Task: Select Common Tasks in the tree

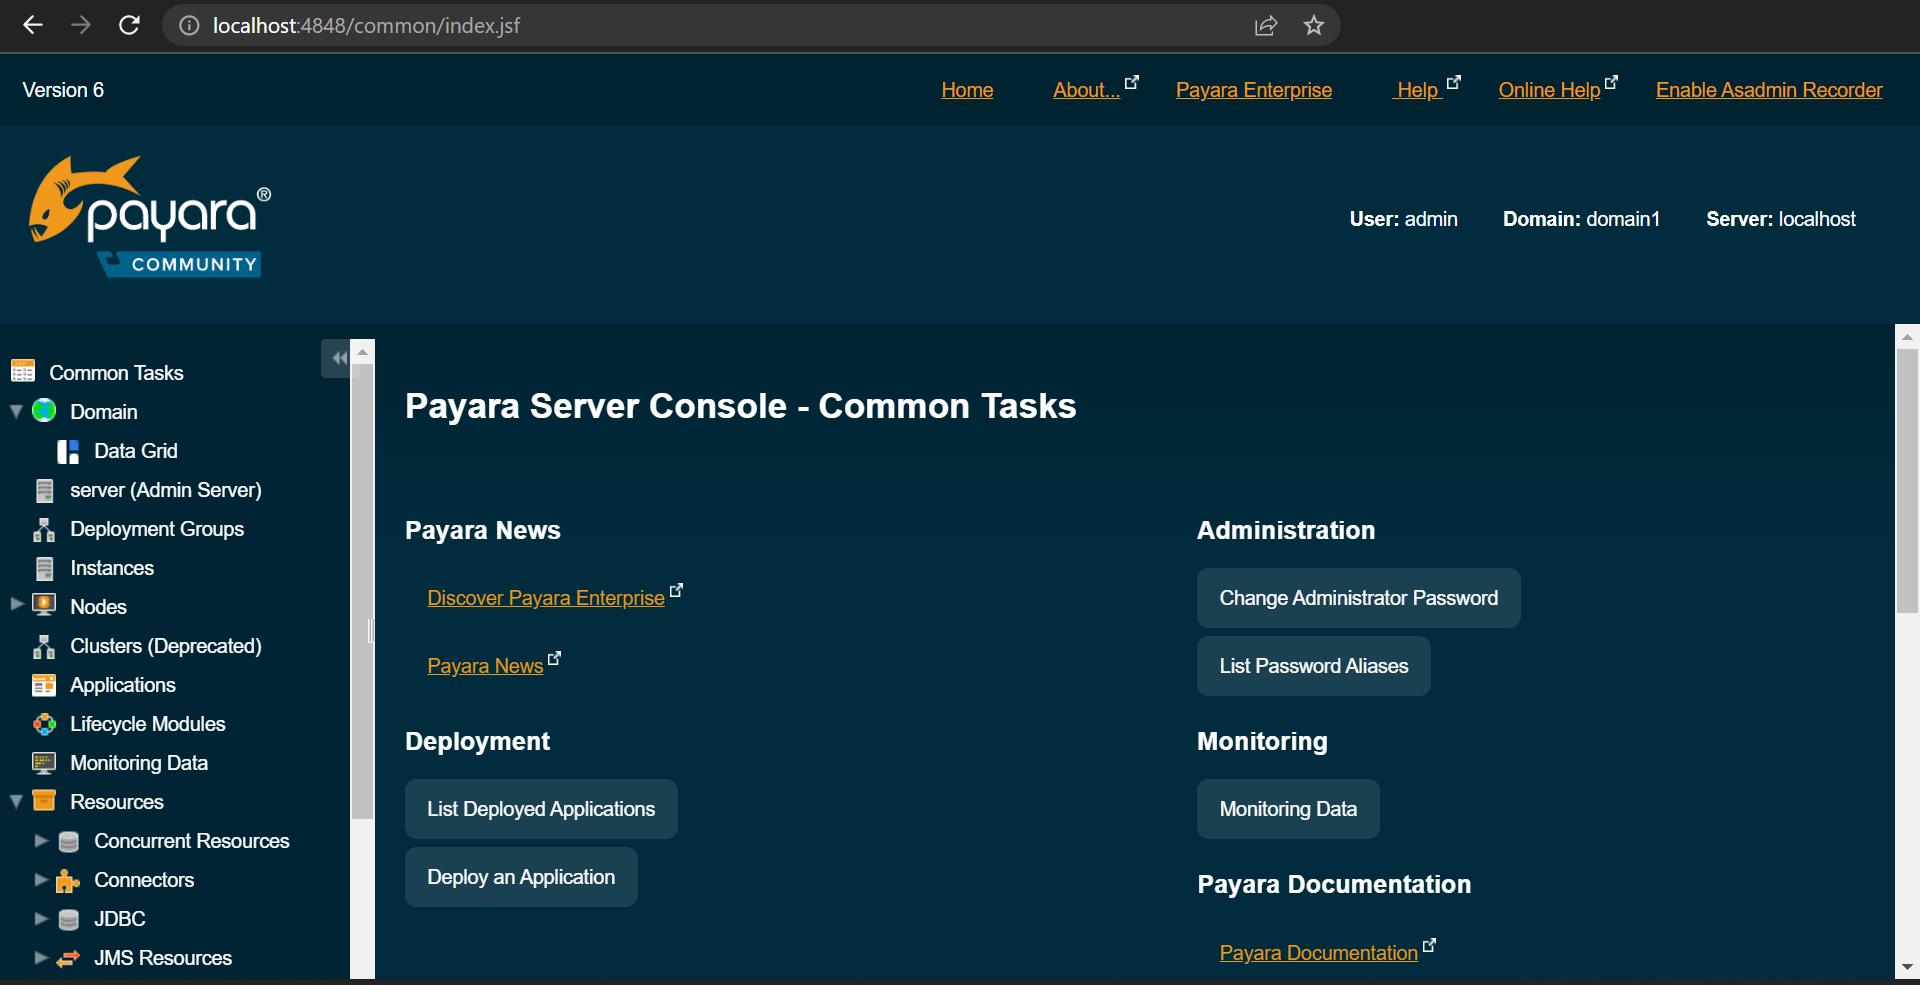Action: coord(116,373)
